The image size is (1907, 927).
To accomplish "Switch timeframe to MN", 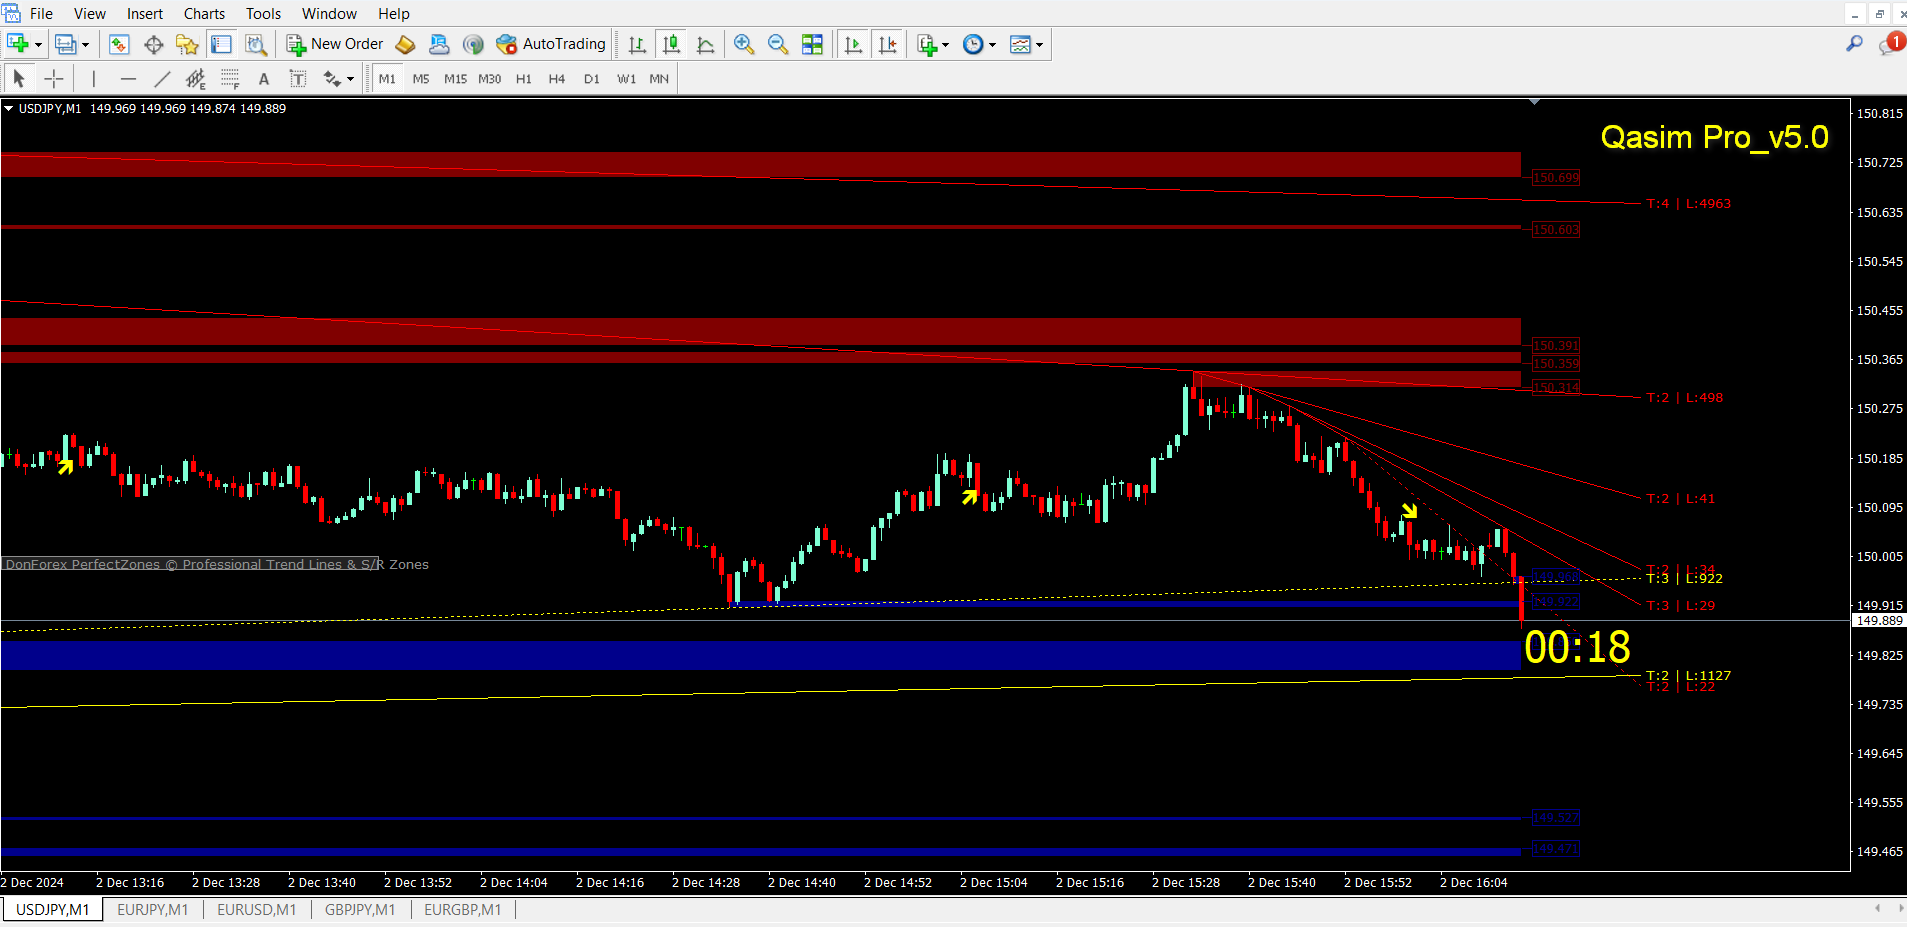I will click(659, 78).
